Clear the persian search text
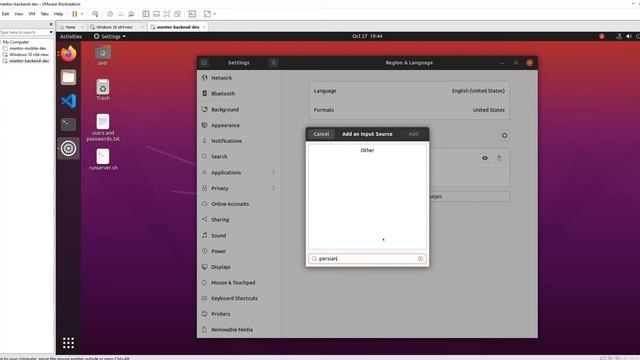The width and height of the screenshot is (640, 360). [x=420, y=259]
